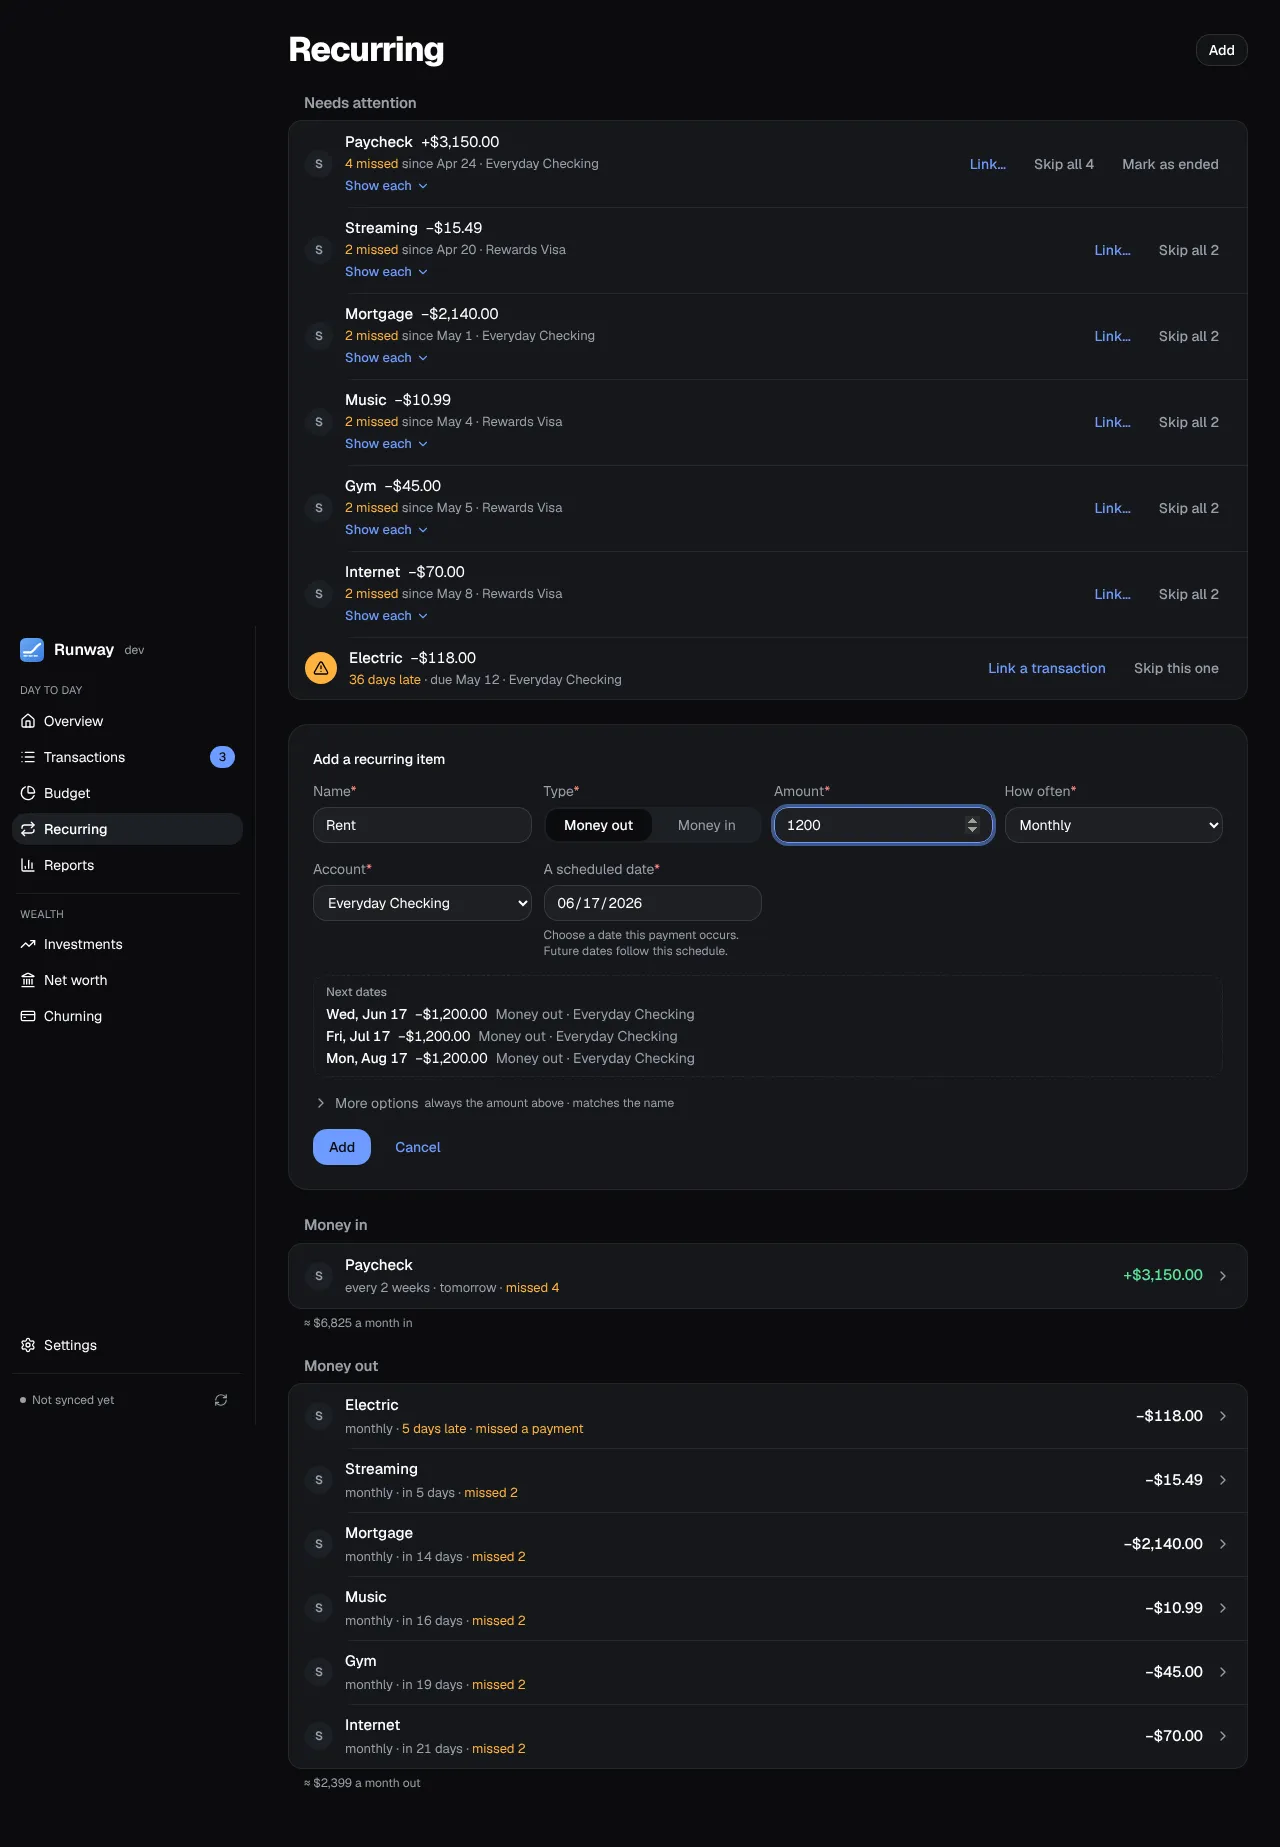Click the Runway logo icon
Viewport: 1280px width, 1847px height.
coord(32,650)
